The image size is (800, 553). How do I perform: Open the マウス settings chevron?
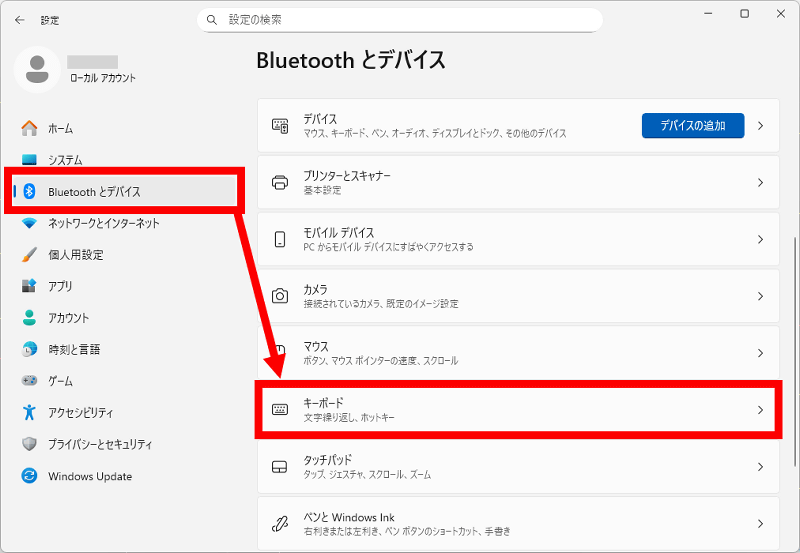[x=760, y=353]
